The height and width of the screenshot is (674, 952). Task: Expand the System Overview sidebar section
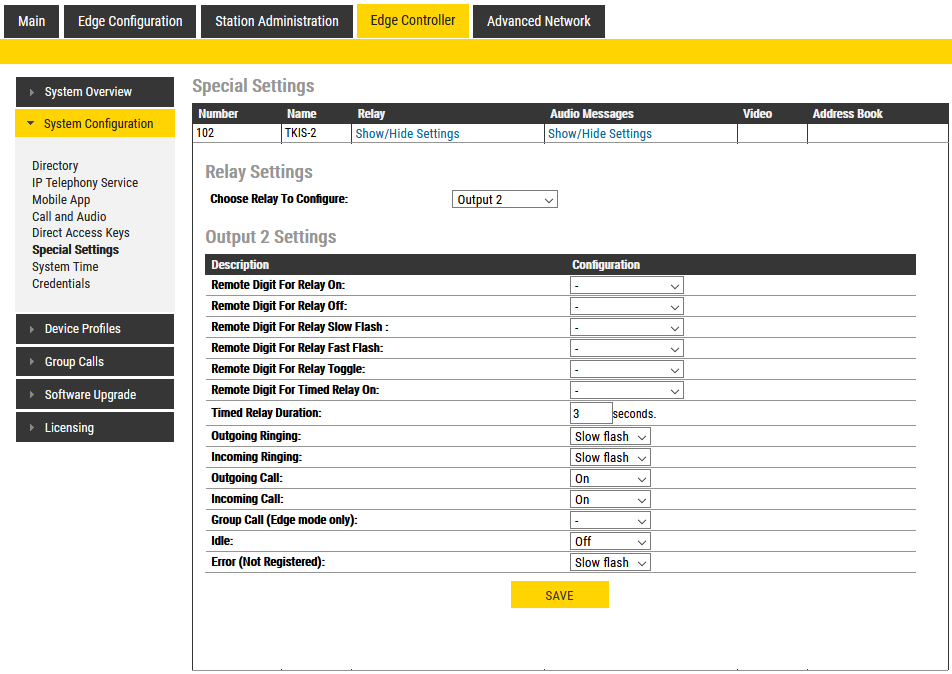click(x=95, y=92)
